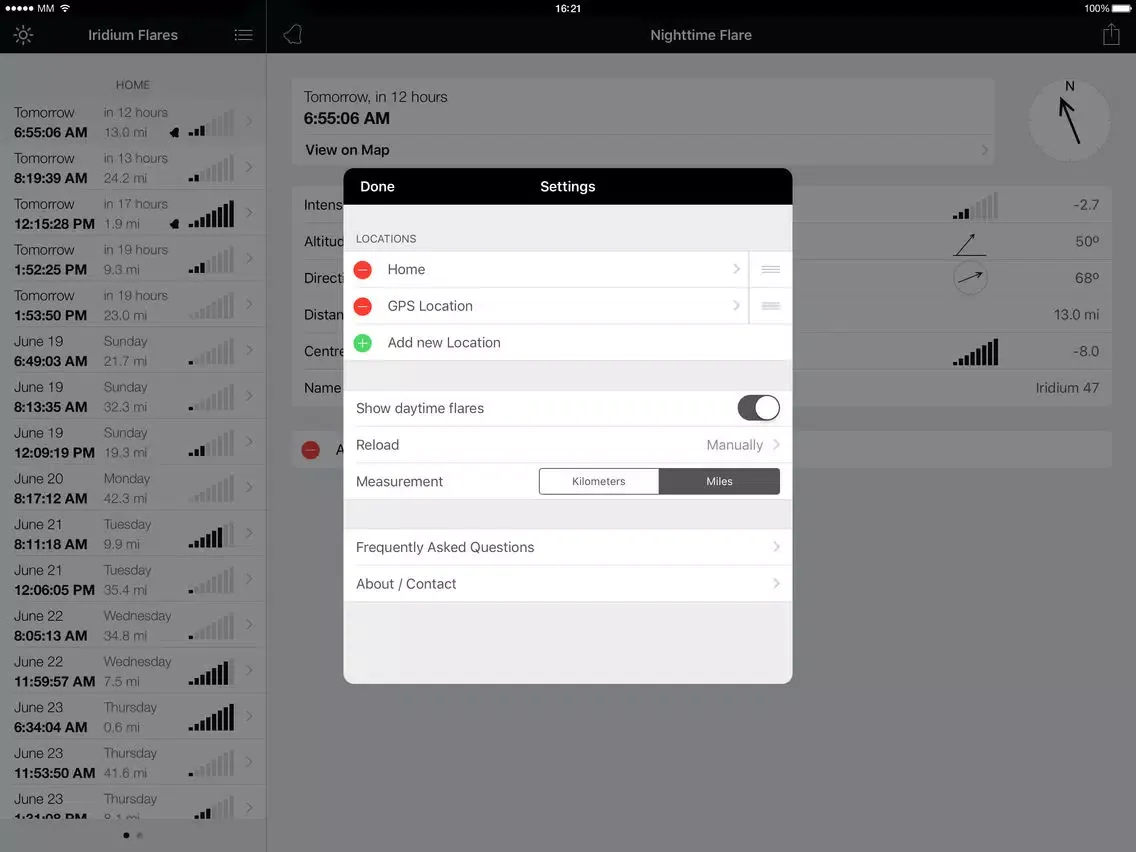Open Reload option set to Manually
Screen dimensions: 1136x852
click(567, 445)
